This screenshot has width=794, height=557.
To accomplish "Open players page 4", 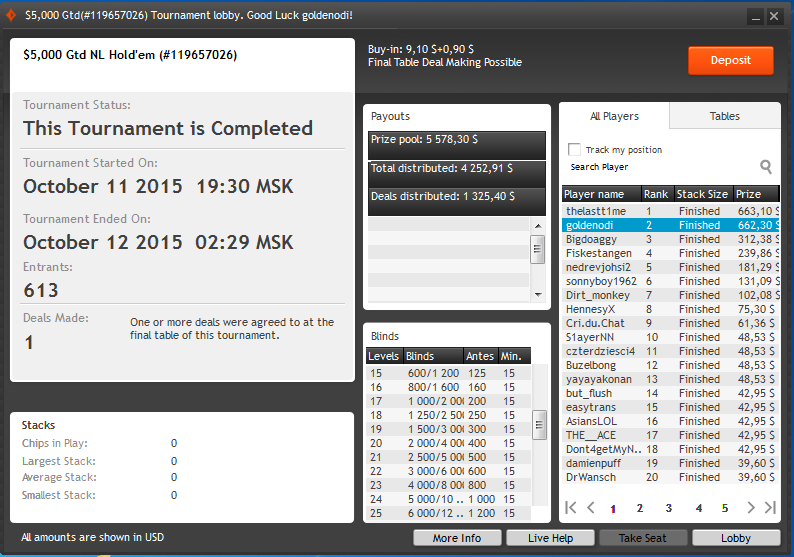I will pos(699,508).
